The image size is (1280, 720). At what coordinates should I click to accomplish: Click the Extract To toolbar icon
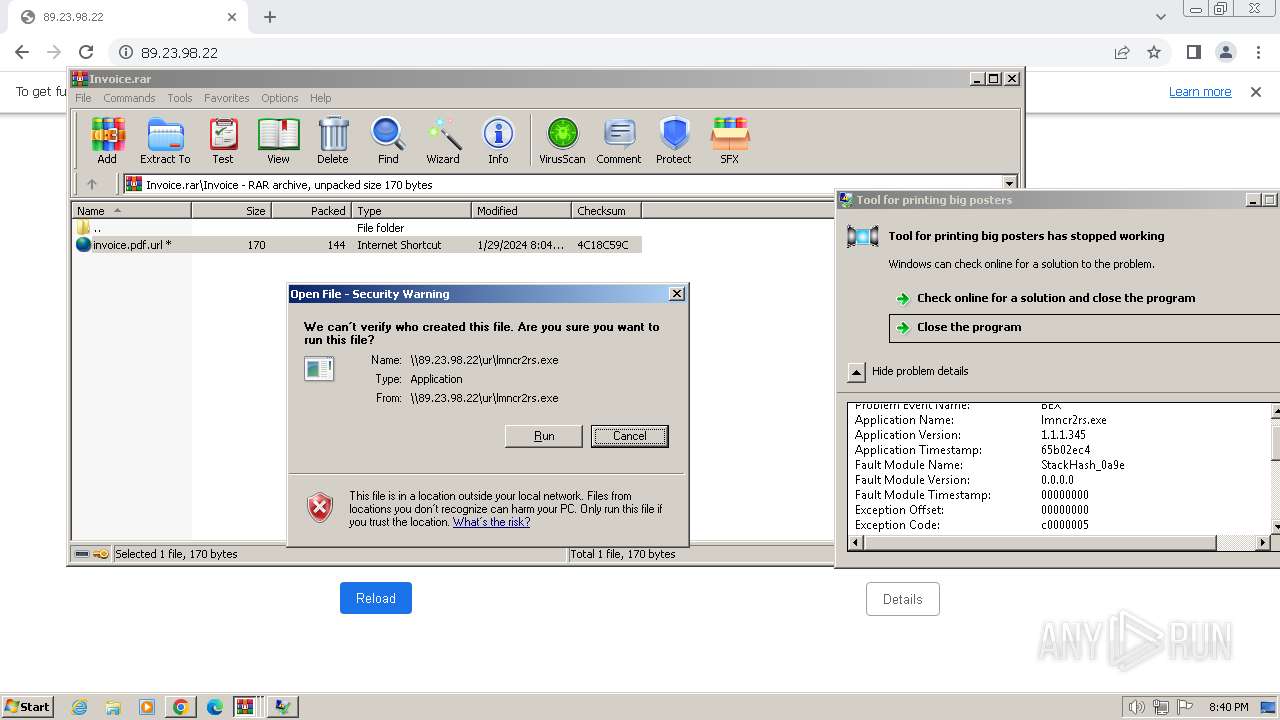(165, 140)
